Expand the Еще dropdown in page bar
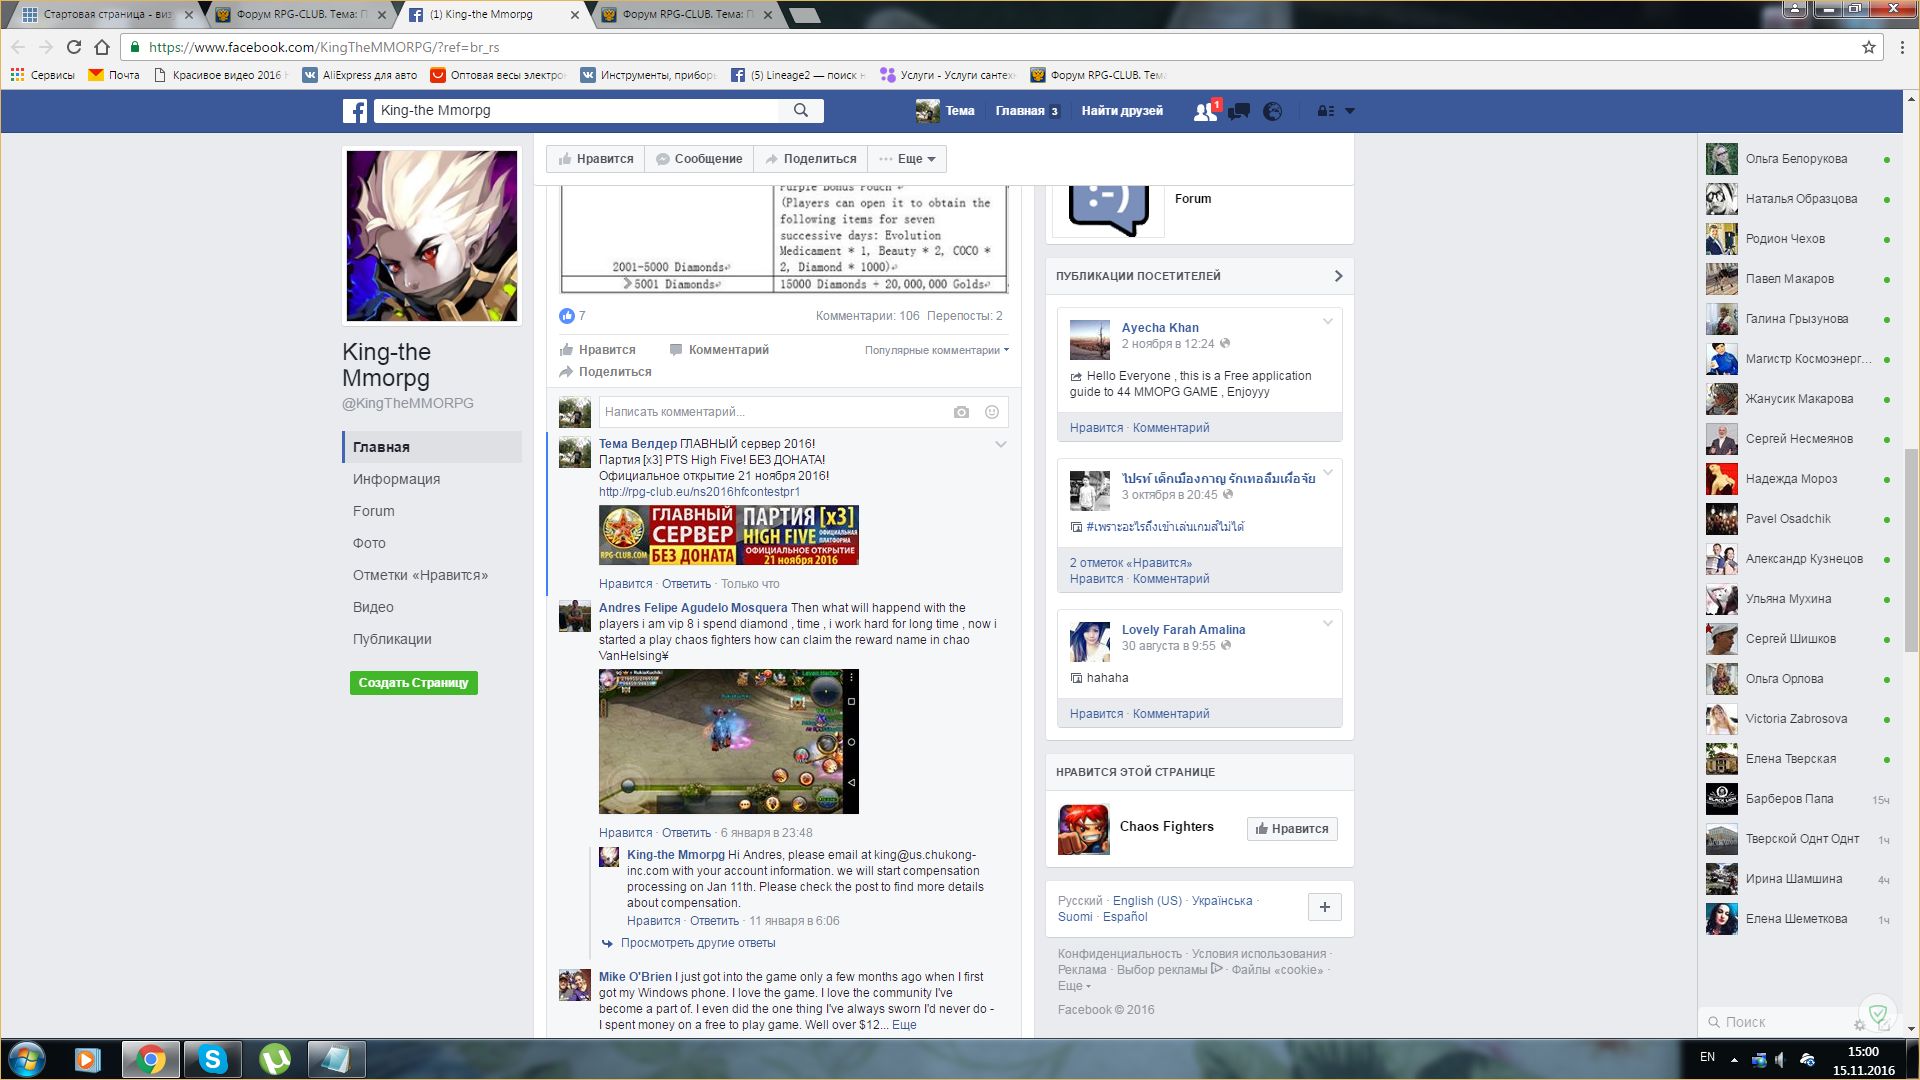 pos(908,159)
